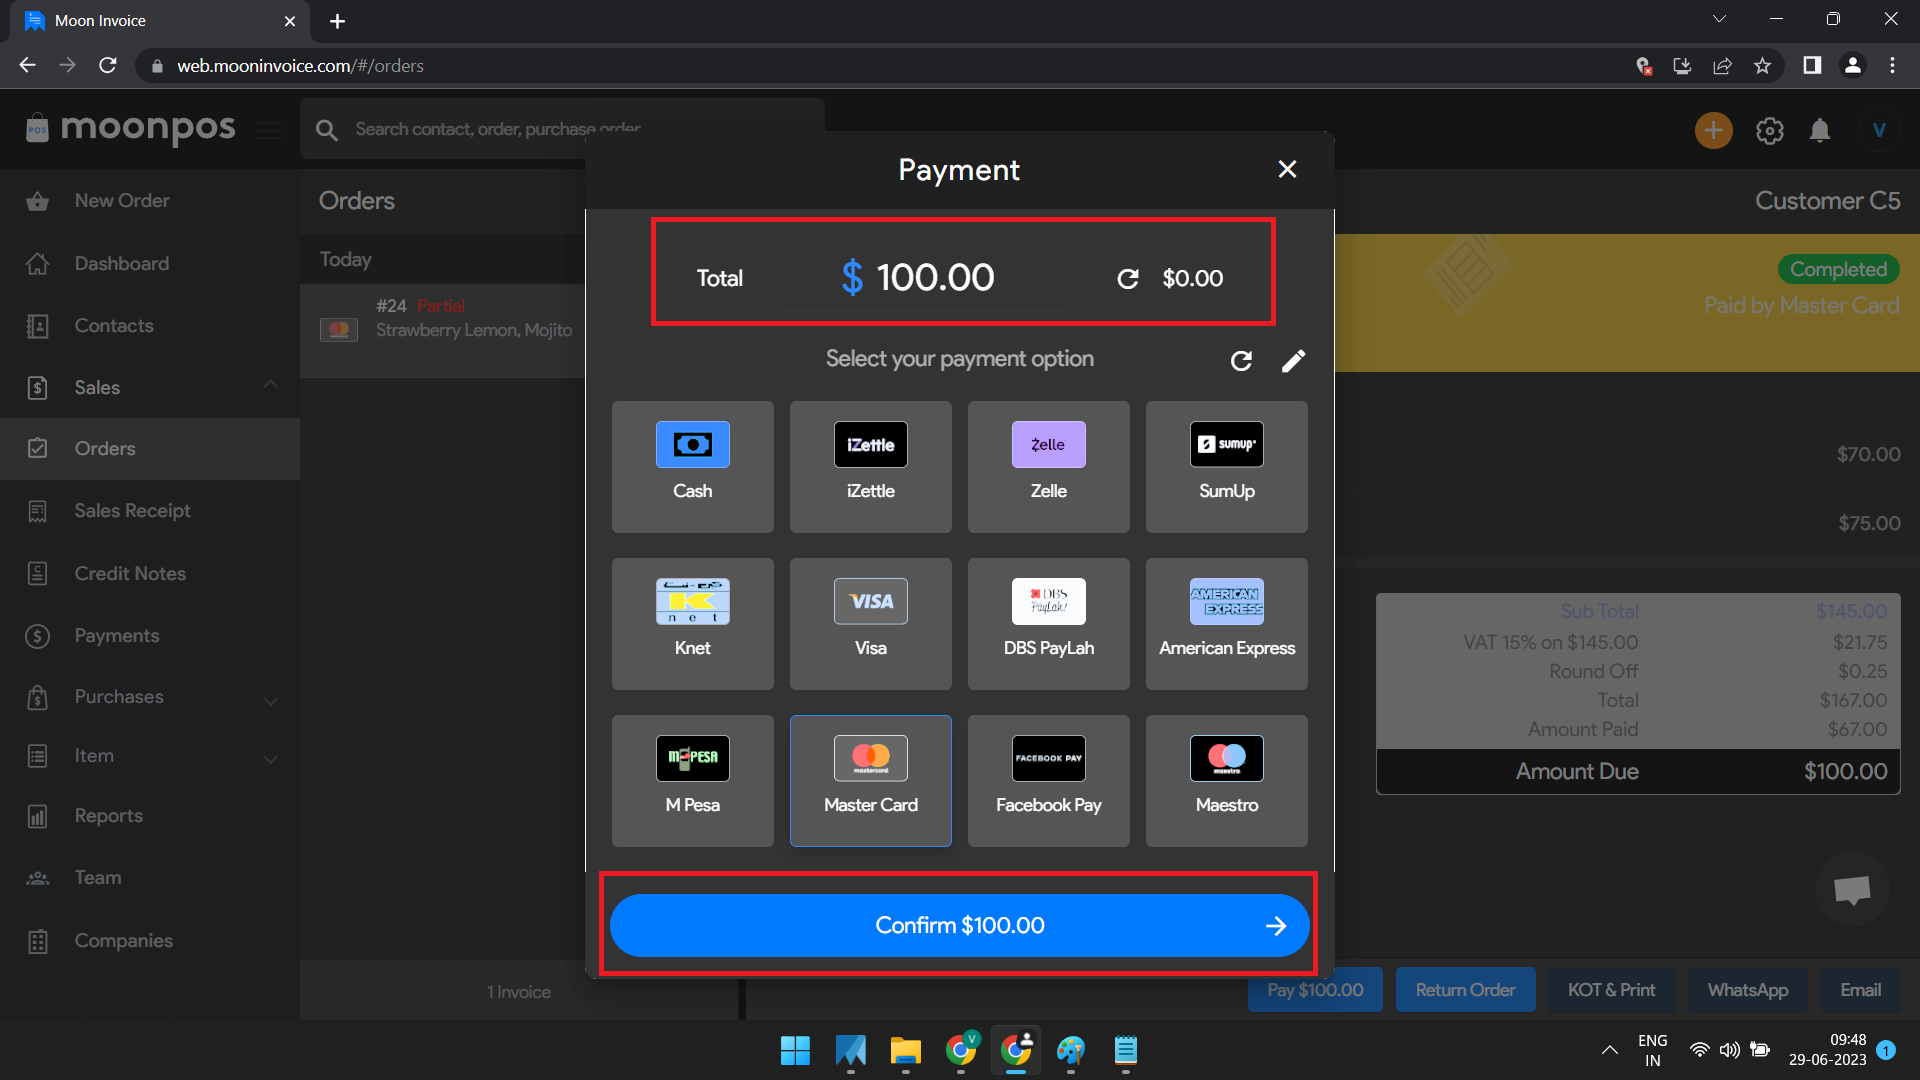Viewport: 1920px width, 1080px height.
Task: Select the Maestro card option
Action: 1226,780
